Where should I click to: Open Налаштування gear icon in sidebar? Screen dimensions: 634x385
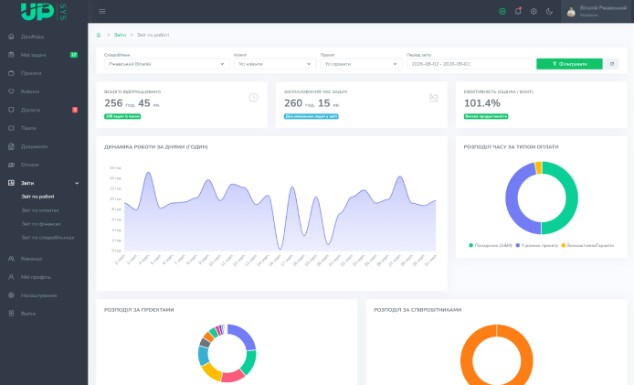coord(11,295)
